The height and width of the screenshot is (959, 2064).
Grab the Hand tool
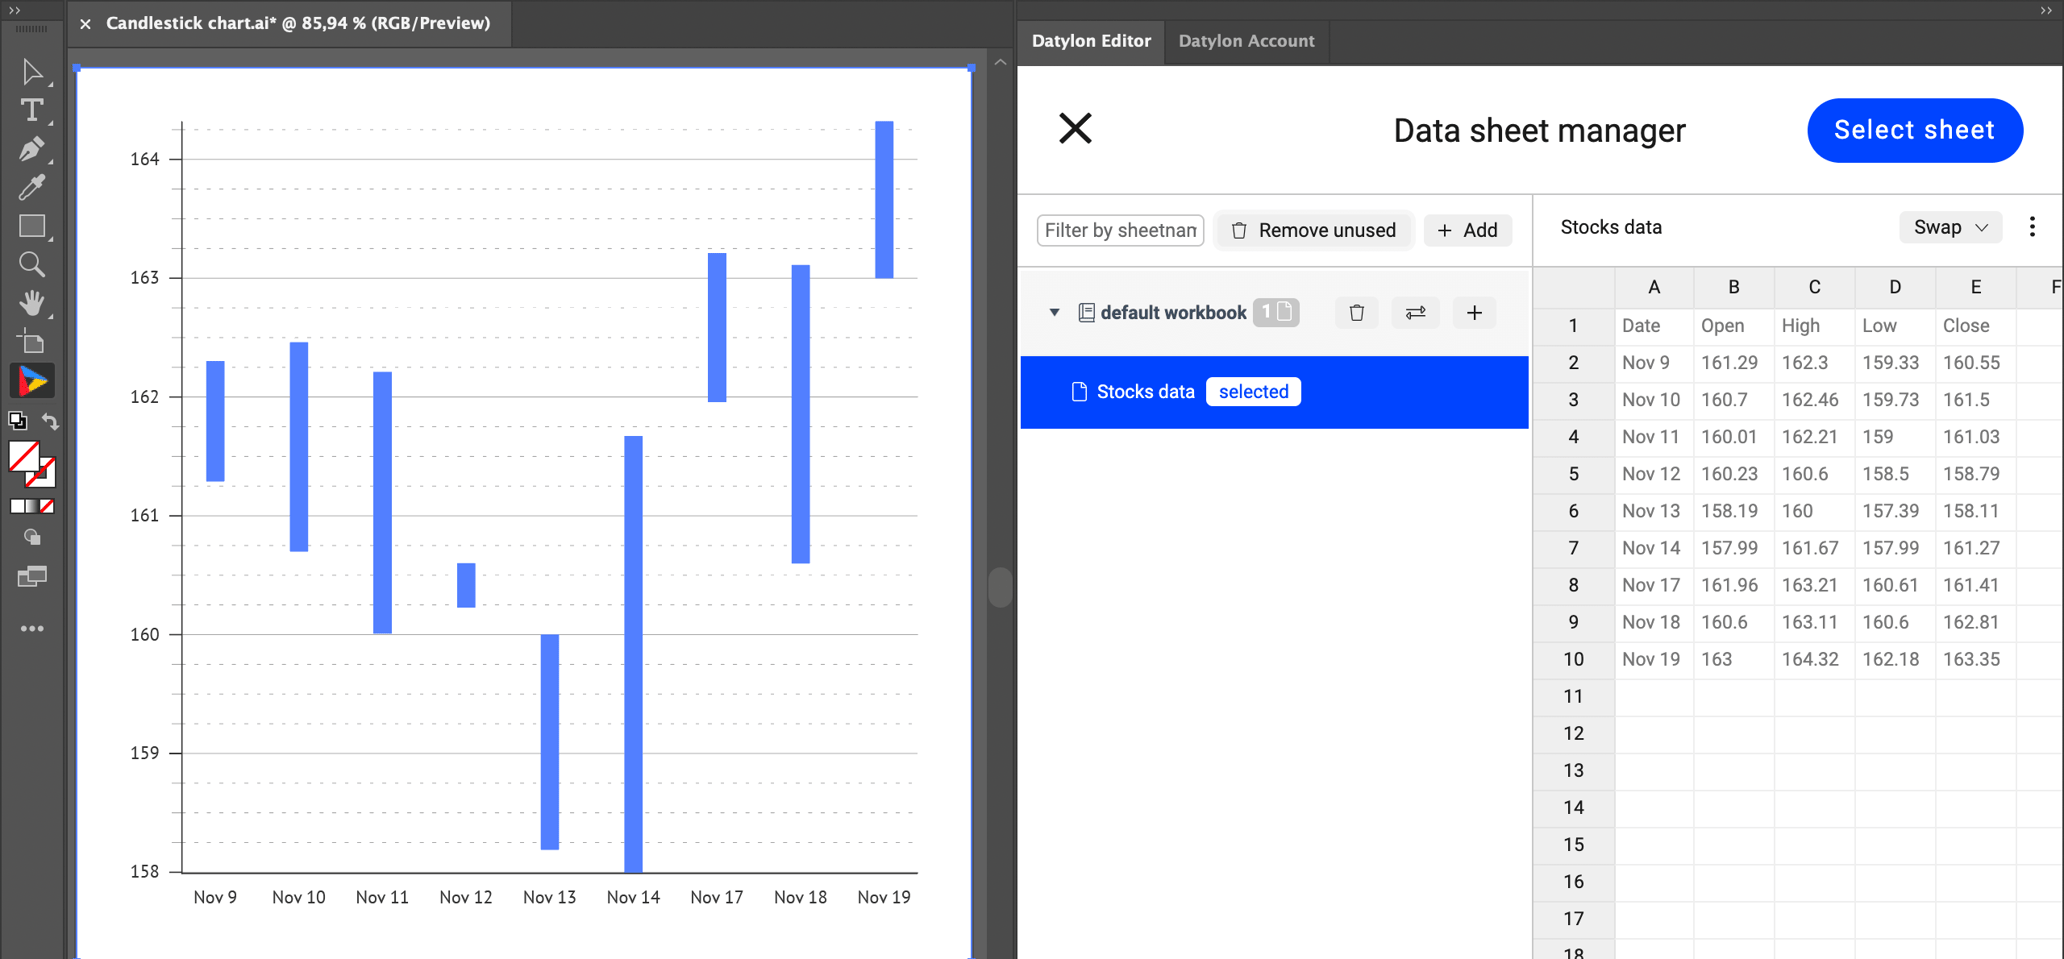32,303
